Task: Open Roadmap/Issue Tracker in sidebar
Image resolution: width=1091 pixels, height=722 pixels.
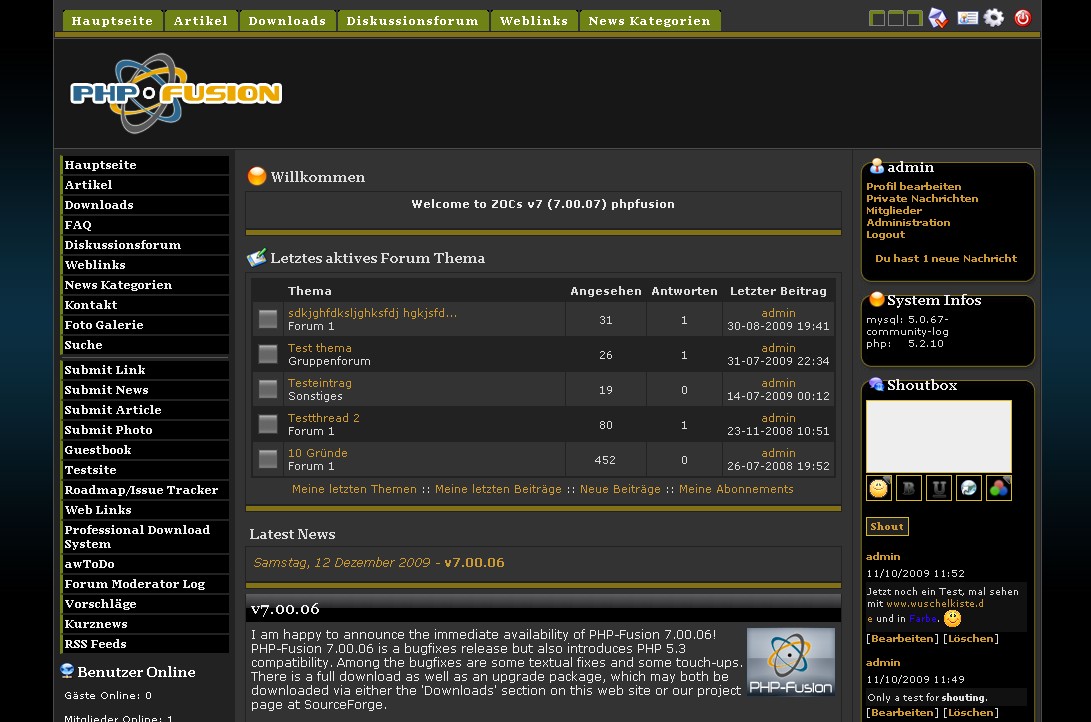Action: tap(145, 490)
